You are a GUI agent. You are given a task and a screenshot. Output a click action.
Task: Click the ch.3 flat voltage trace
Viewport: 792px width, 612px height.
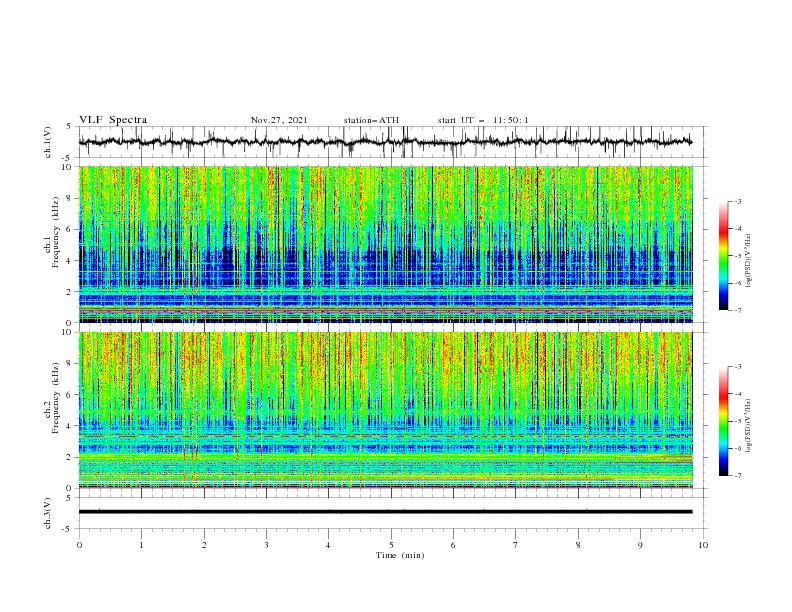(x=385, y=512)
